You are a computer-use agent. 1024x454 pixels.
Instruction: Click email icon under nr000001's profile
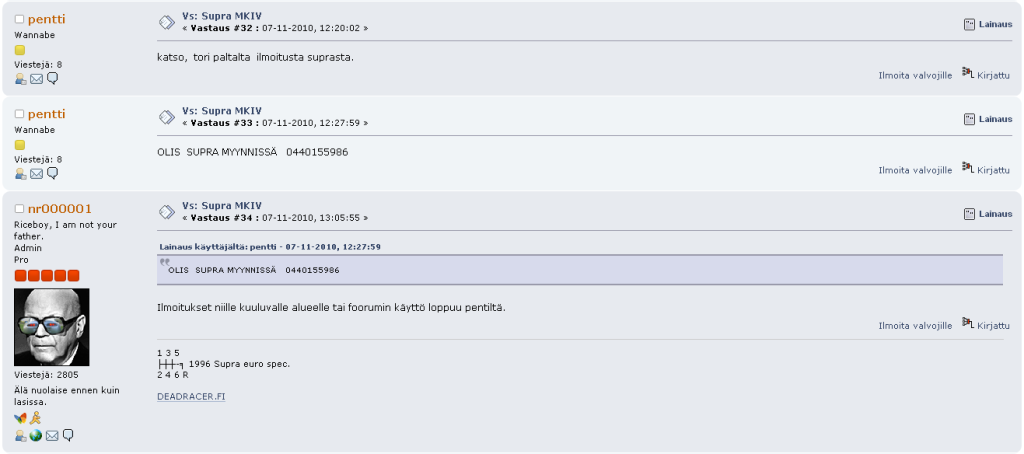click(x=52, y=436)
